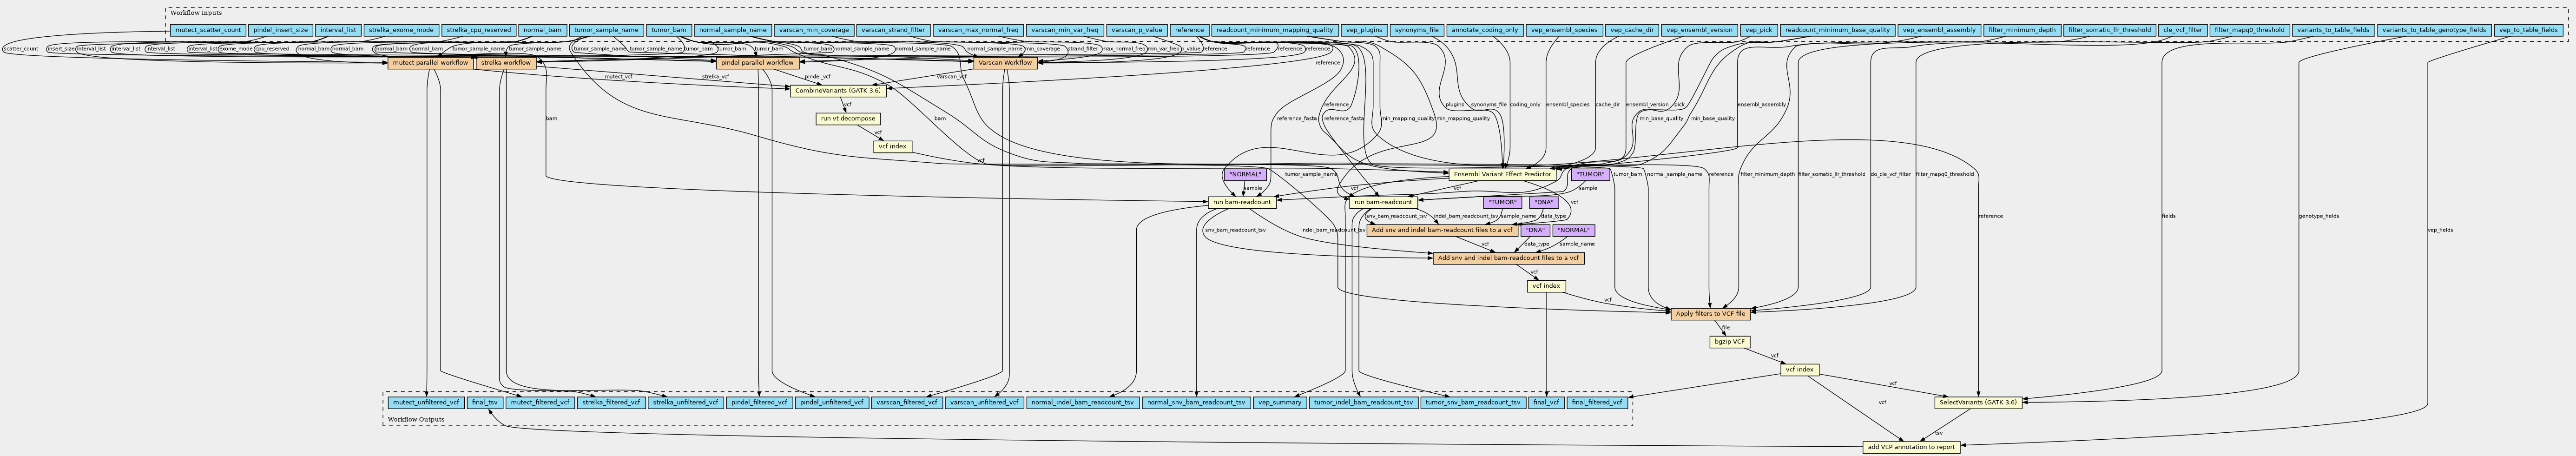Click the mutect_filtered_vcf output node

[539, 403]
